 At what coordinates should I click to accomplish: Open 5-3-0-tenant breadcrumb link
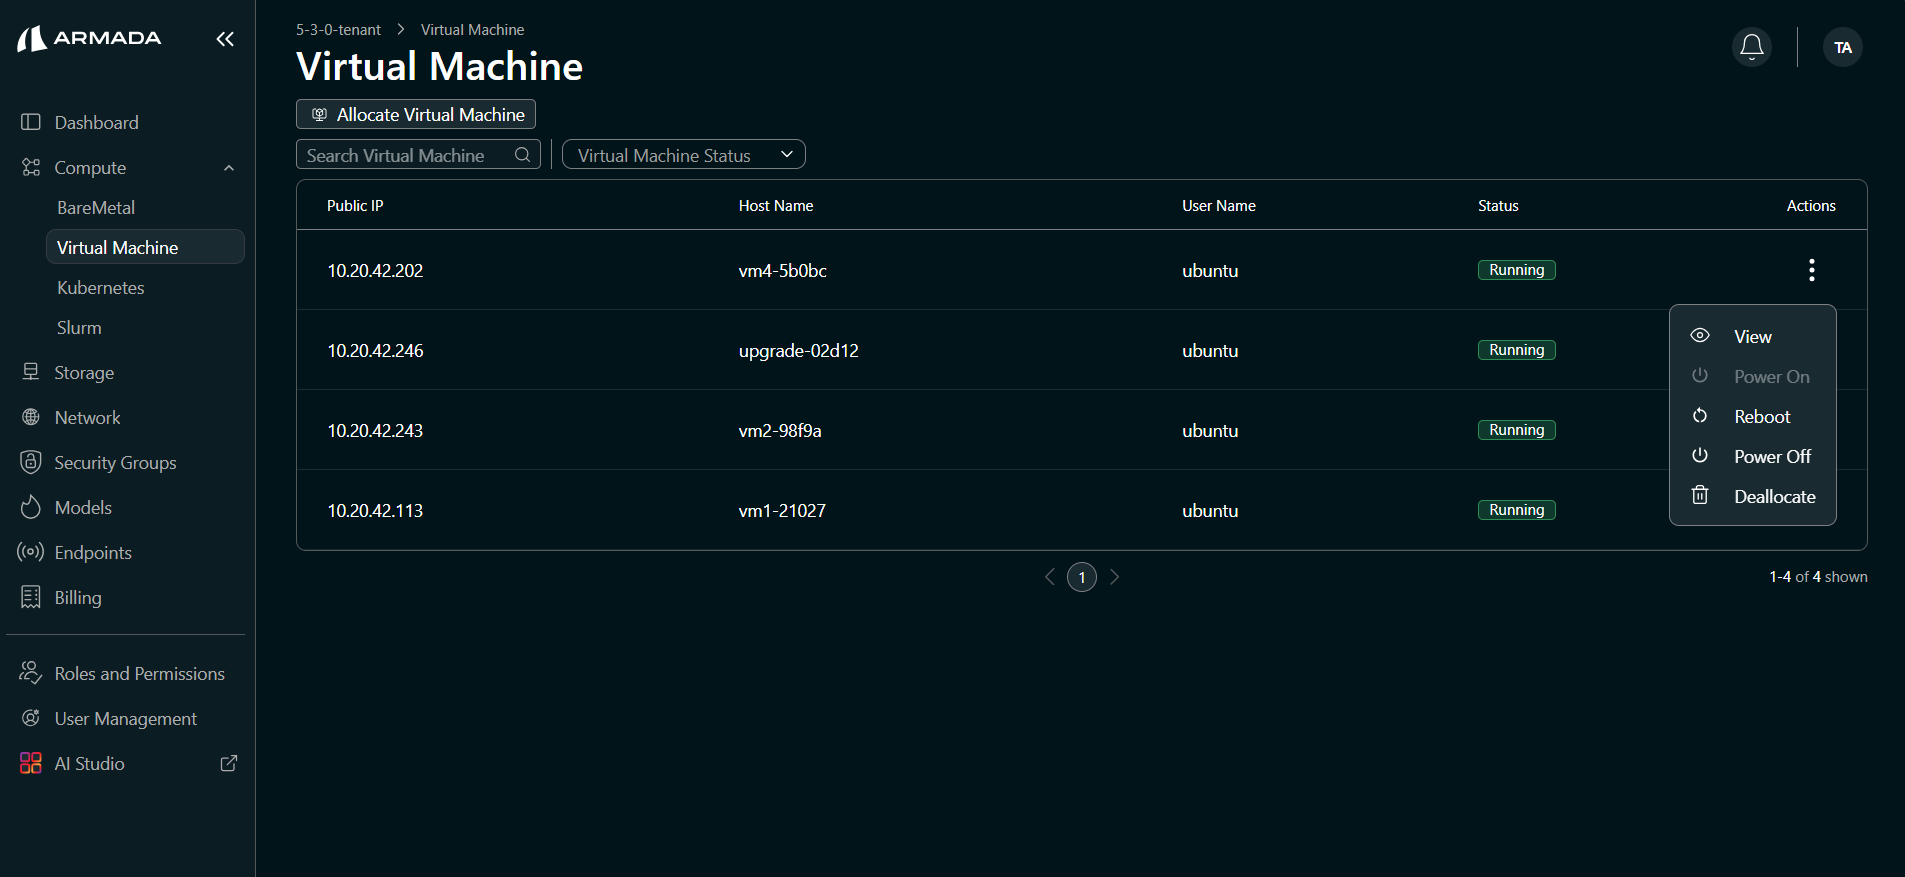338,30
